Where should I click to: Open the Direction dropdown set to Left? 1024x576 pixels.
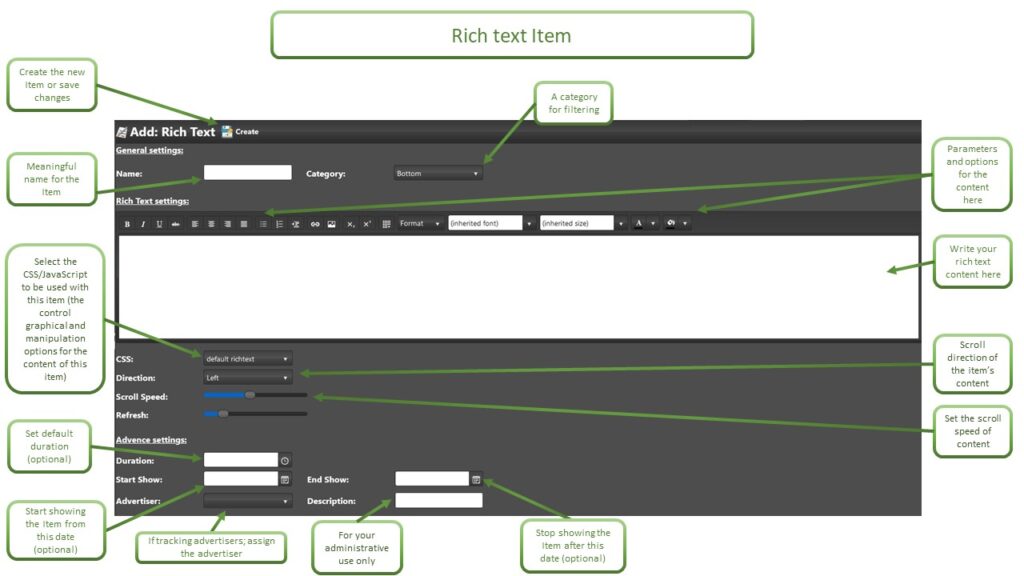coord(247,378)
